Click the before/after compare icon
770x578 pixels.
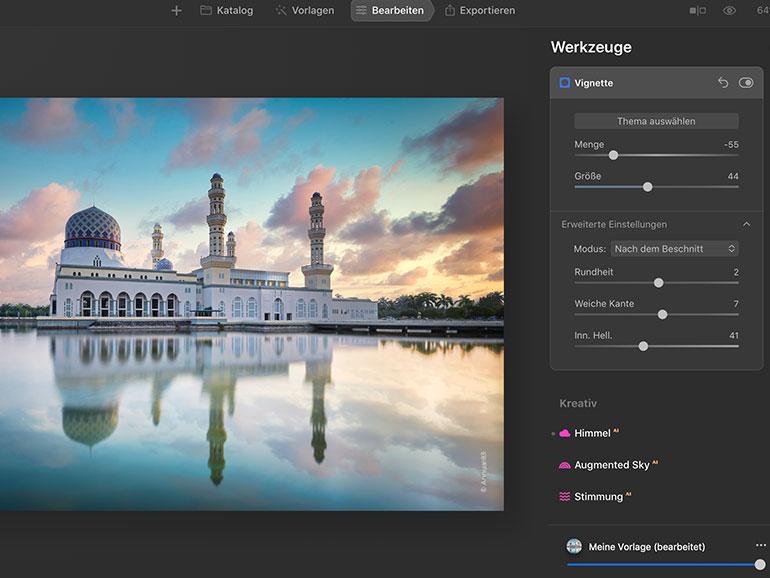[x=697, y=11]
